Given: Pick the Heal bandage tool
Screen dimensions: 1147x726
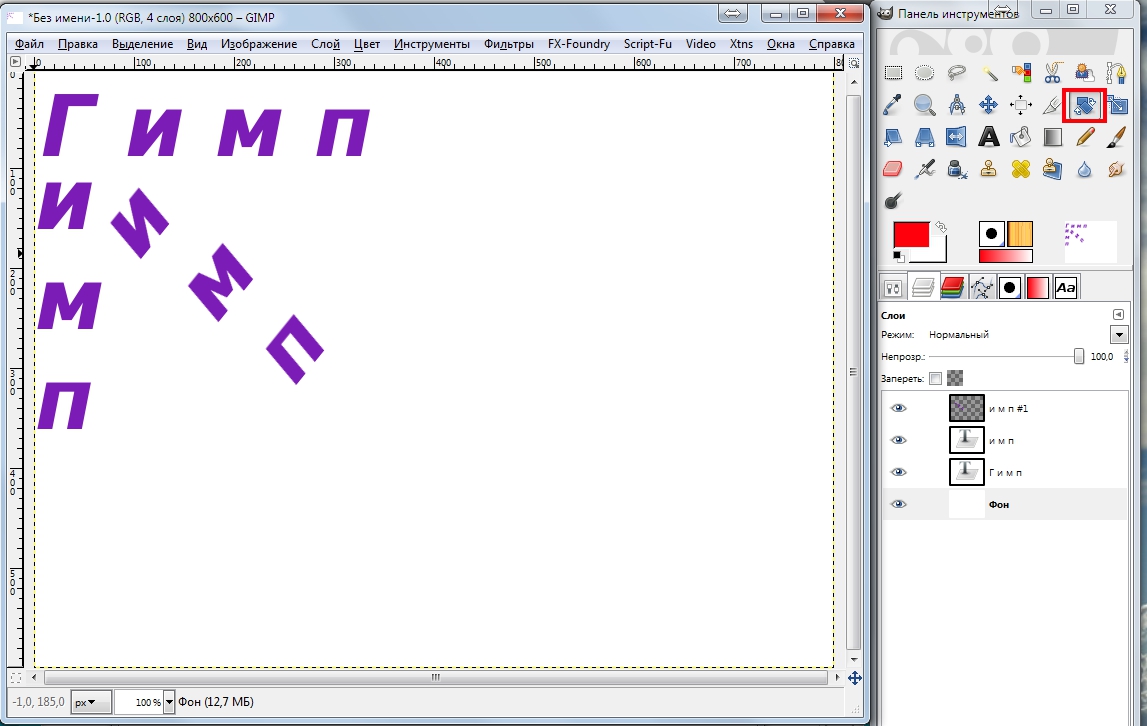Looking at the screenshot, I should coord(1021,169).
